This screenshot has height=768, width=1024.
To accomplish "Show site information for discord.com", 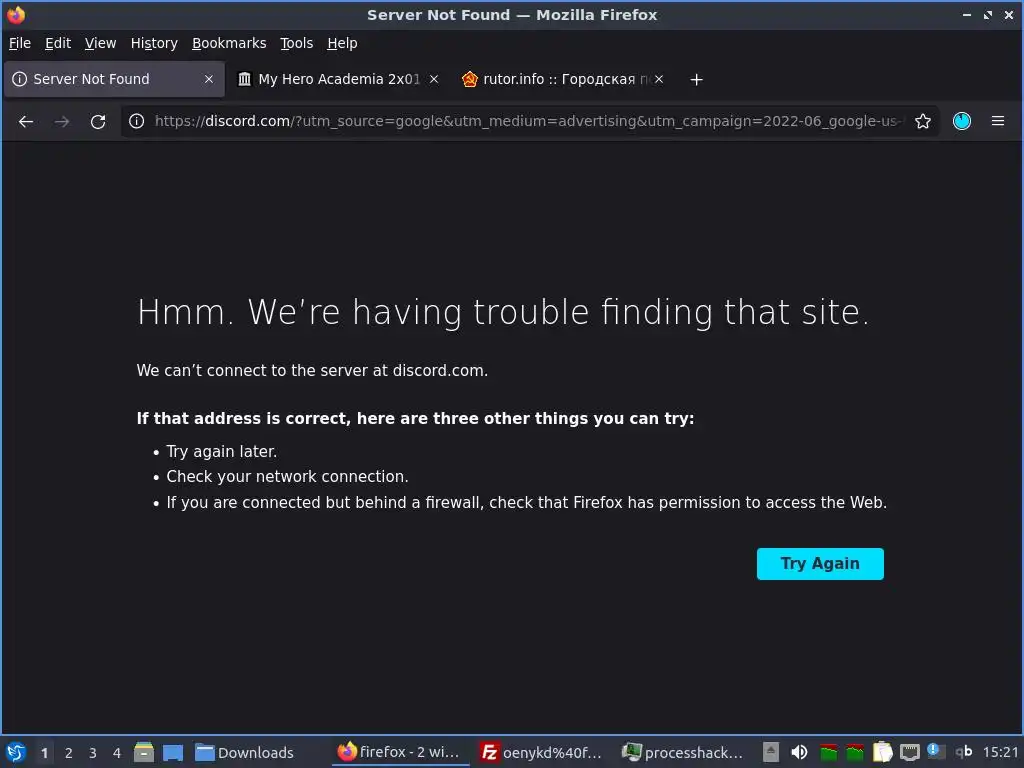I will point(136,121).
